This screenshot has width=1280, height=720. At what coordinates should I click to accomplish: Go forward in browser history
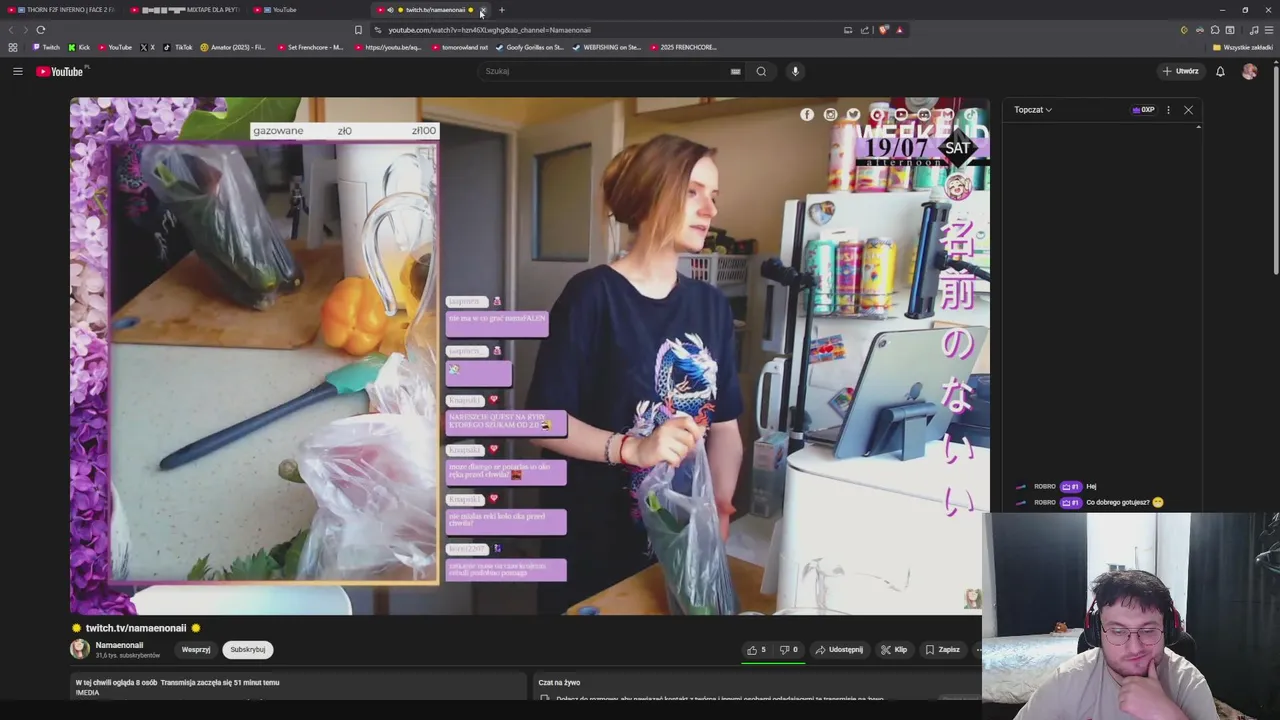pyautogui.click(x=26, y=30)
